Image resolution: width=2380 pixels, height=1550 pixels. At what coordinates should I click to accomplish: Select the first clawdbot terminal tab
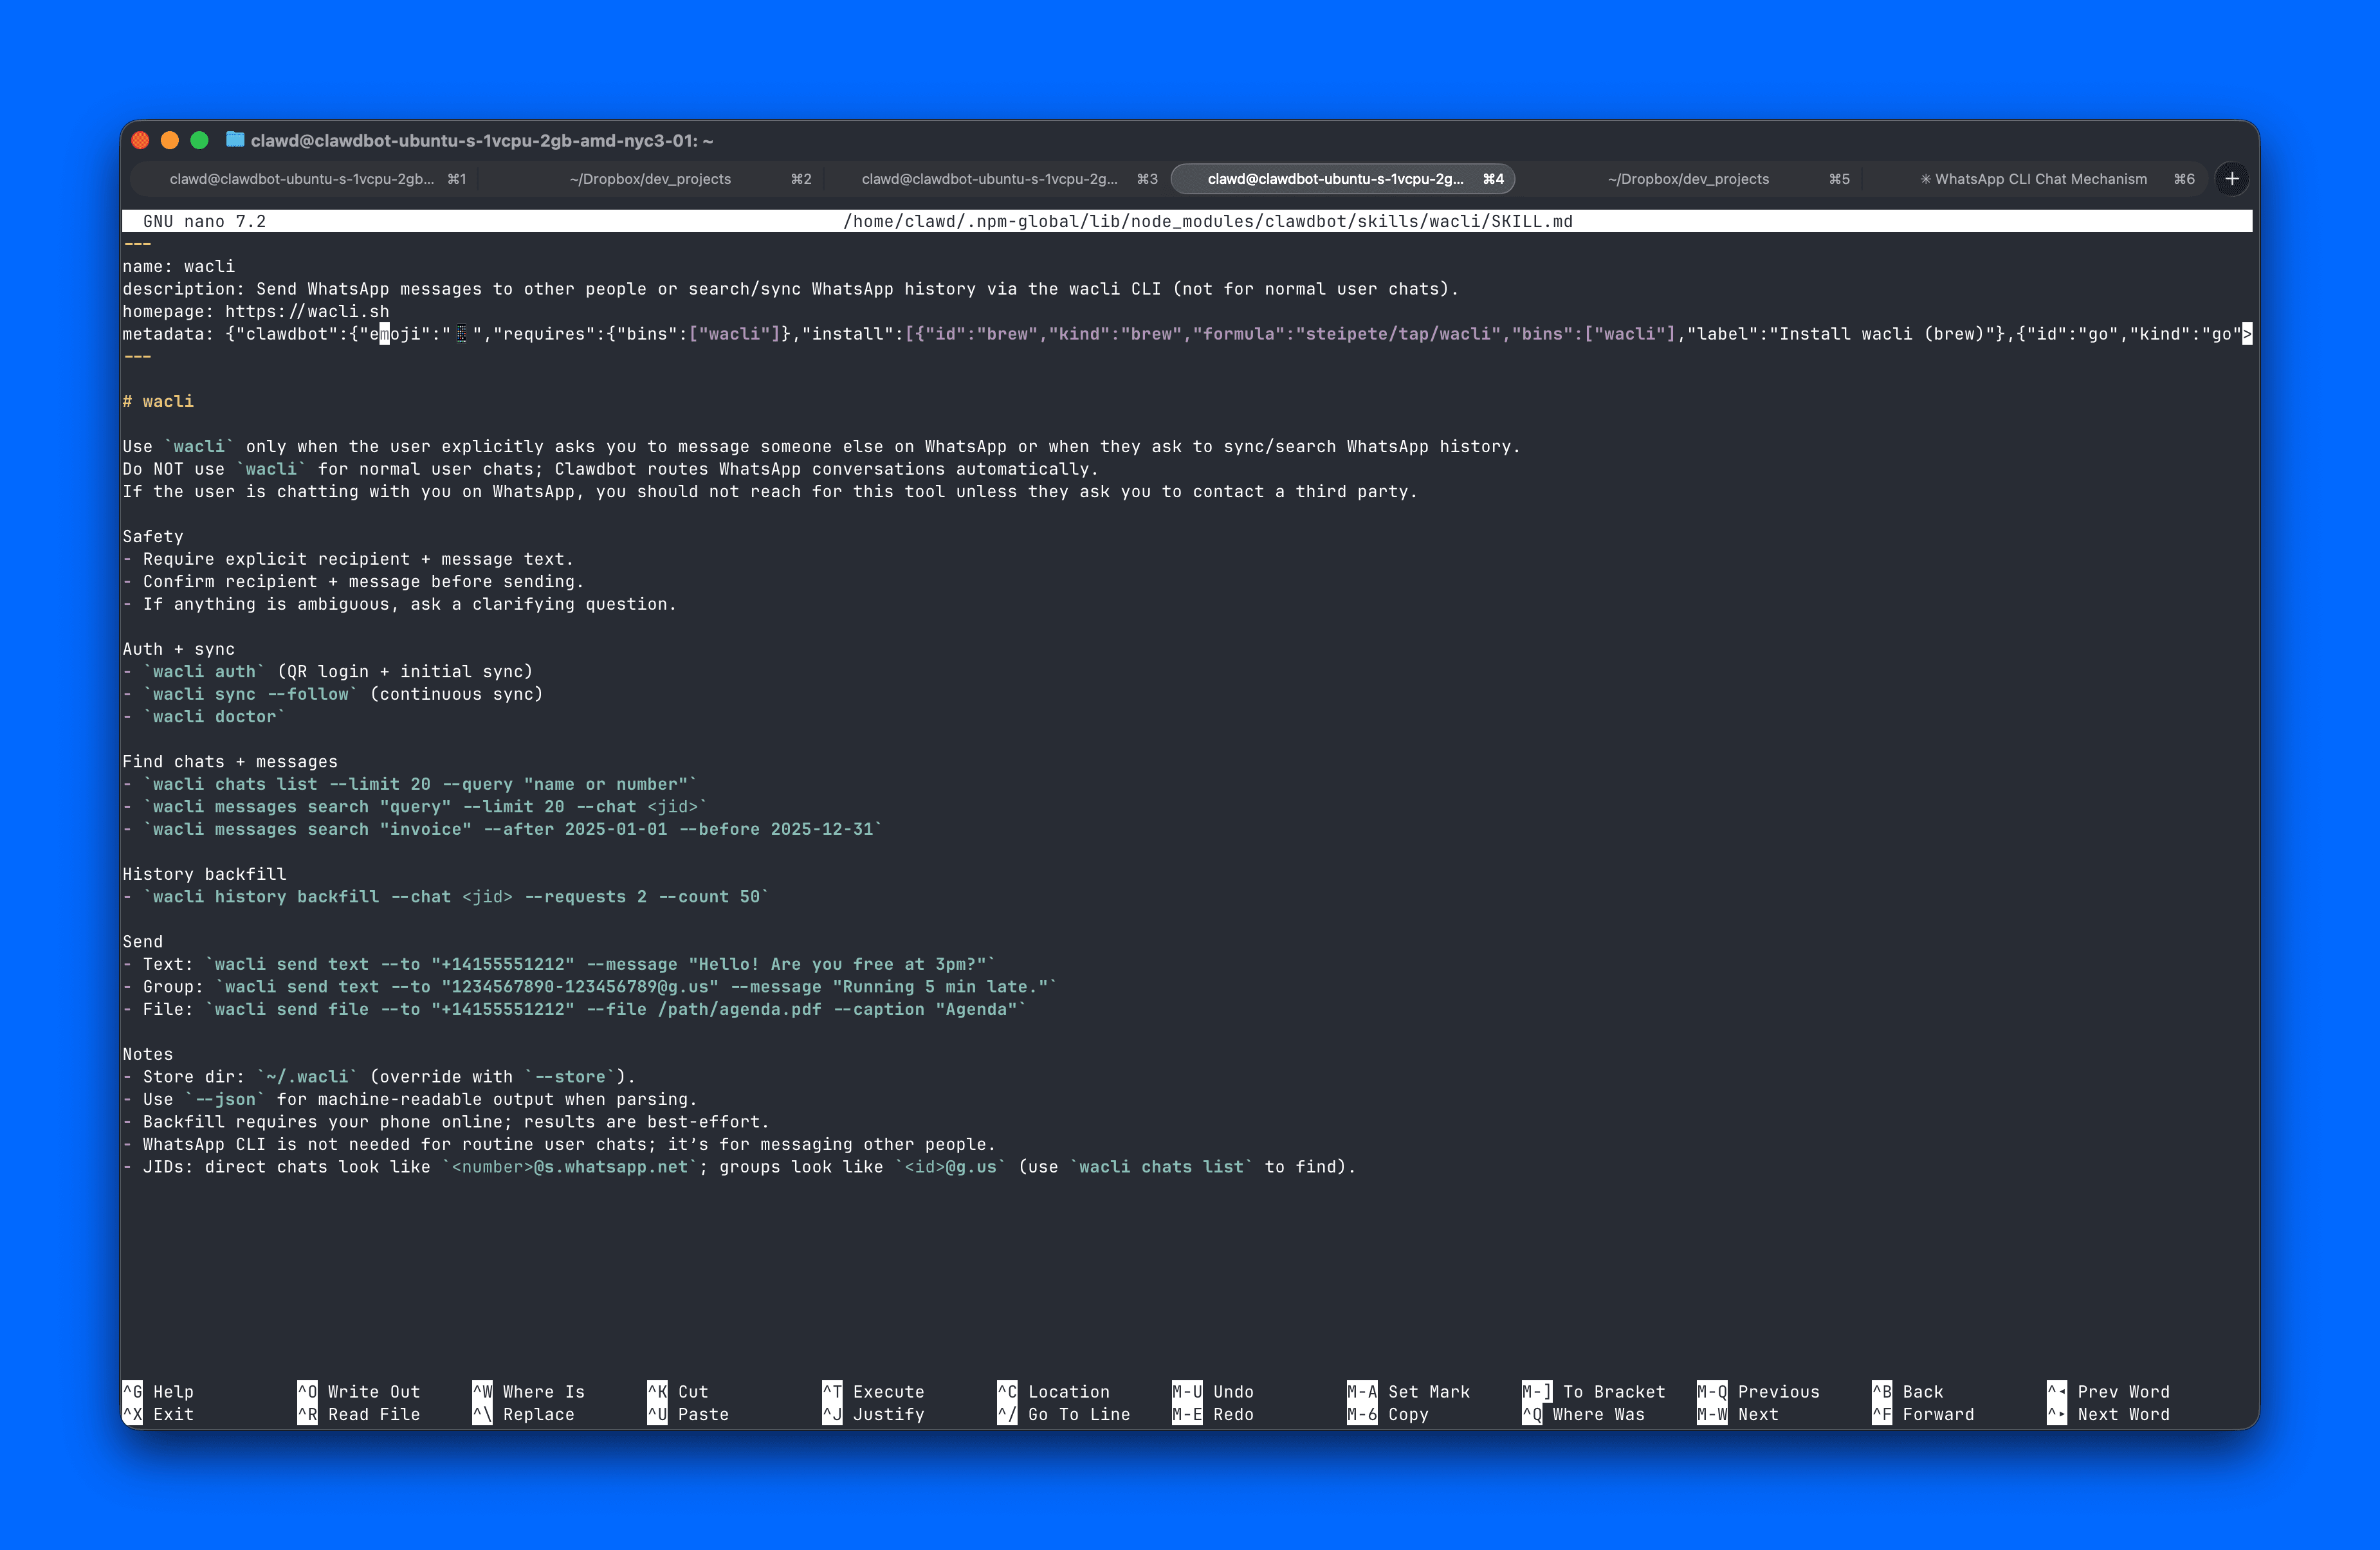click(x=300, y=178)
